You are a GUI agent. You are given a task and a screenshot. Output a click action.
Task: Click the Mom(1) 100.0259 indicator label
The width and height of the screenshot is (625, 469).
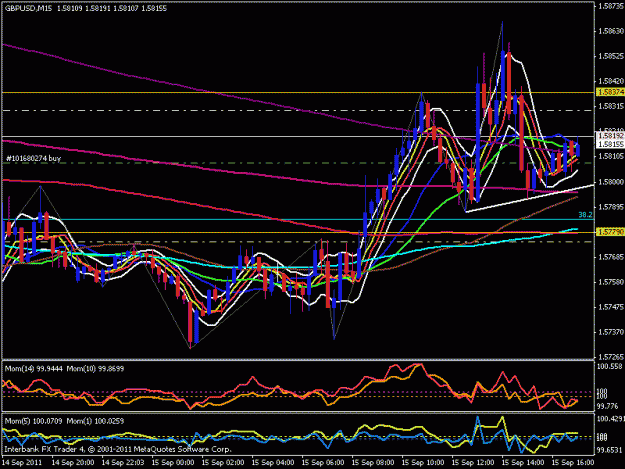pyautogui.click(x=95, y=421)
